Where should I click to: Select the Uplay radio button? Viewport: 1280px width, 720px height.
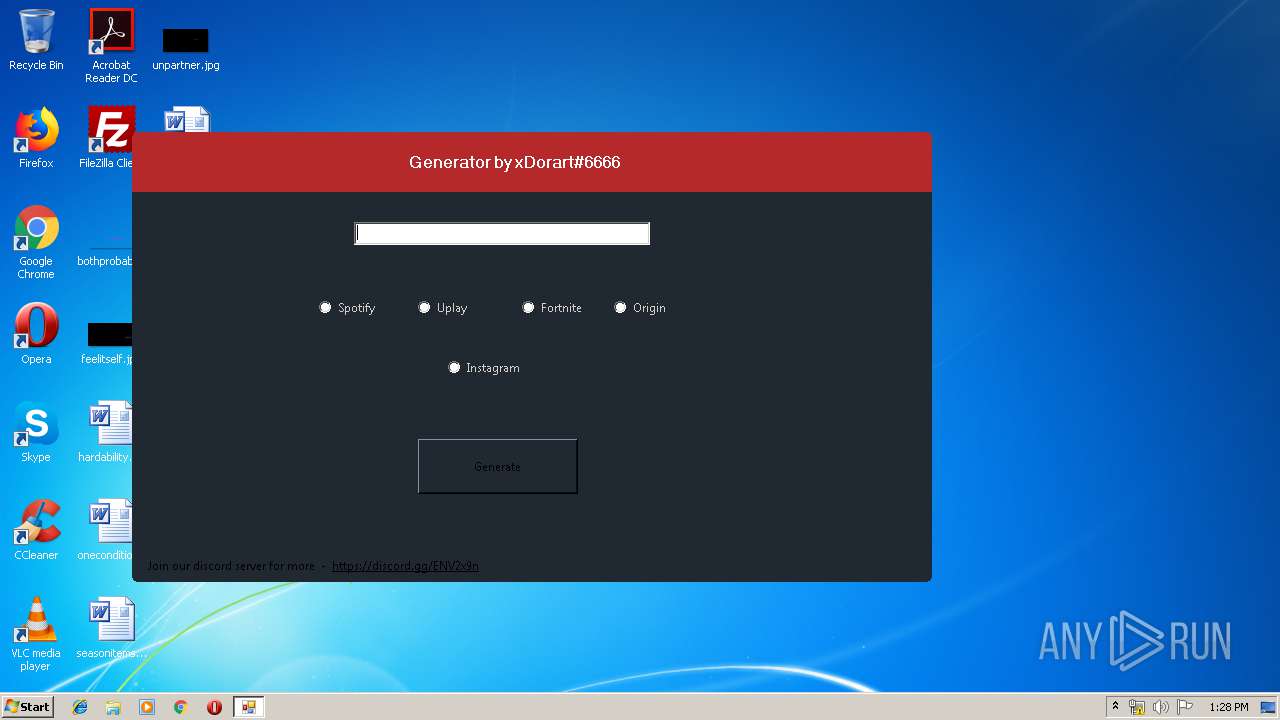pyautogui.click(x=443, y=308)
